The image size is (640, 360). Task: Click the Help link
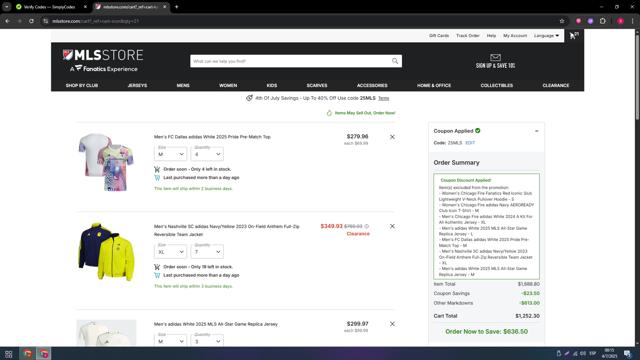point(491,36)
